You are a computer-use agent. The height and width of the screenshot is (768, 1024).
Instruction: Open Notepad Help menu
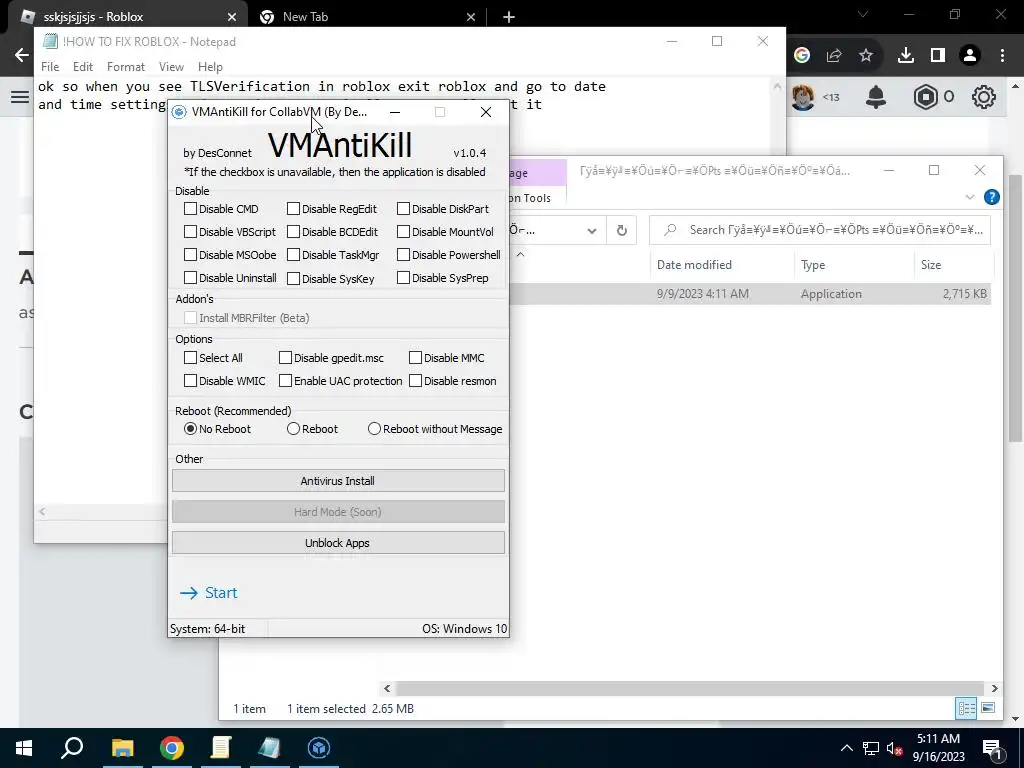(210, 67)
